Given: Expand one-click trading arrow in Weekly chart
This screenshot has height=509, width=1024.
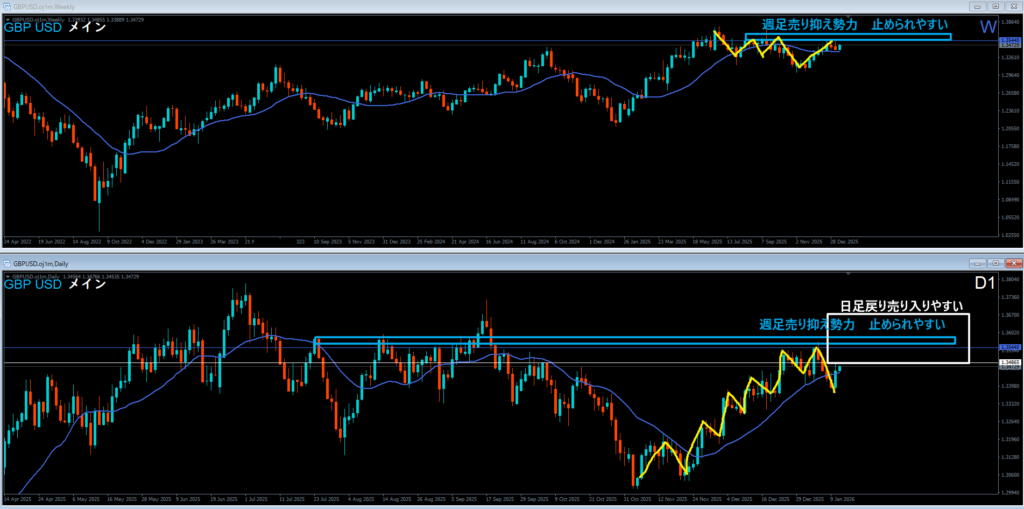Looking at the screenshot, I should coord(7,20).
